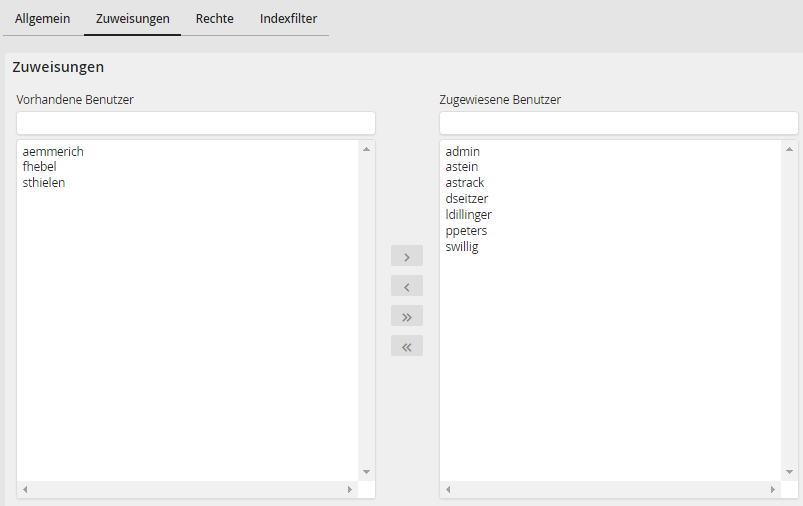Select user aemmerich in available list
Screen dimensions: 803x506
53,151
